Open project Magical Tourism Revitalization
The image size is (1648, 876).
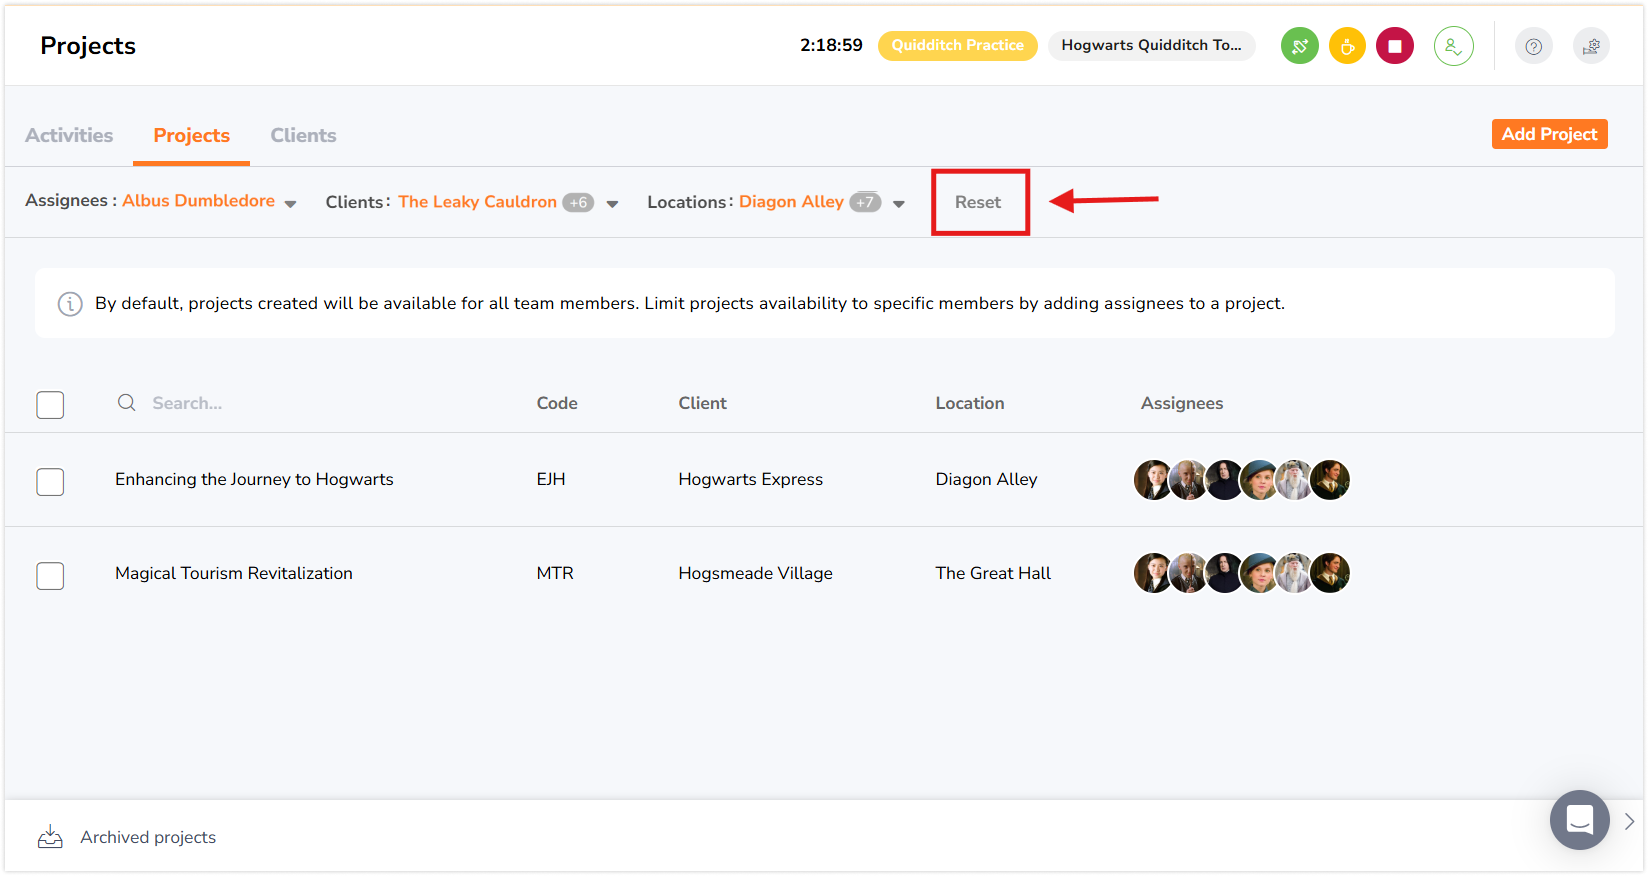(234, 573)
